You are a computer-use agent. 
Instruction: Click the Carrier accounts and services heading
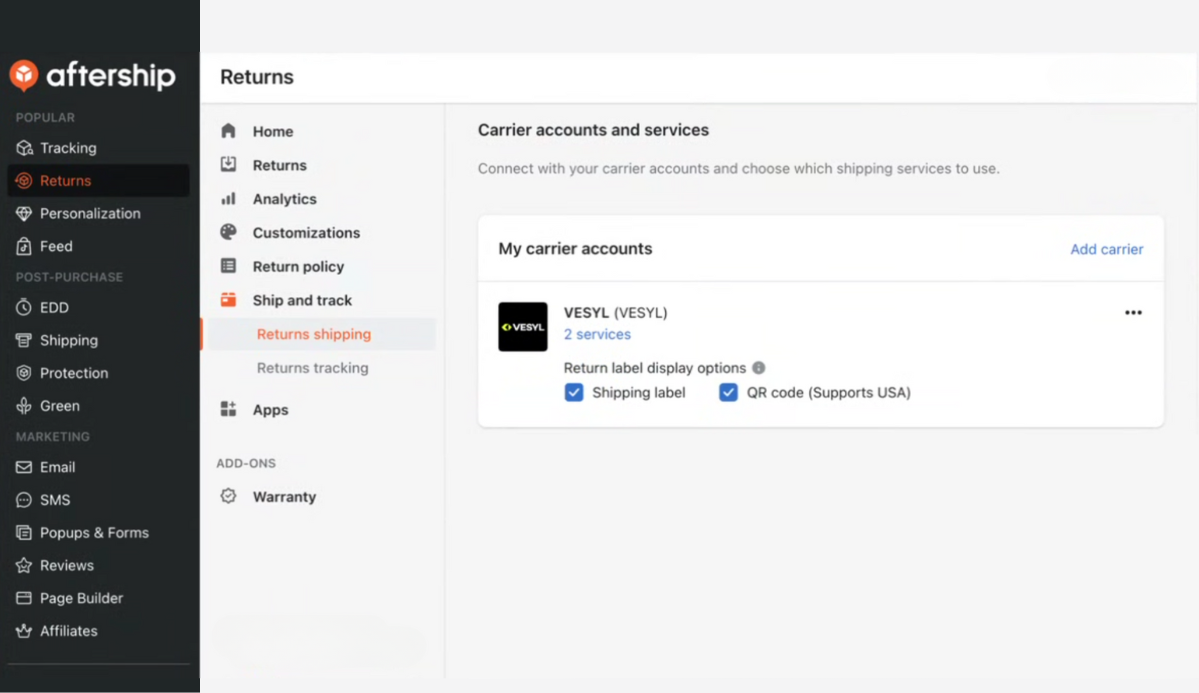point(593,130)
